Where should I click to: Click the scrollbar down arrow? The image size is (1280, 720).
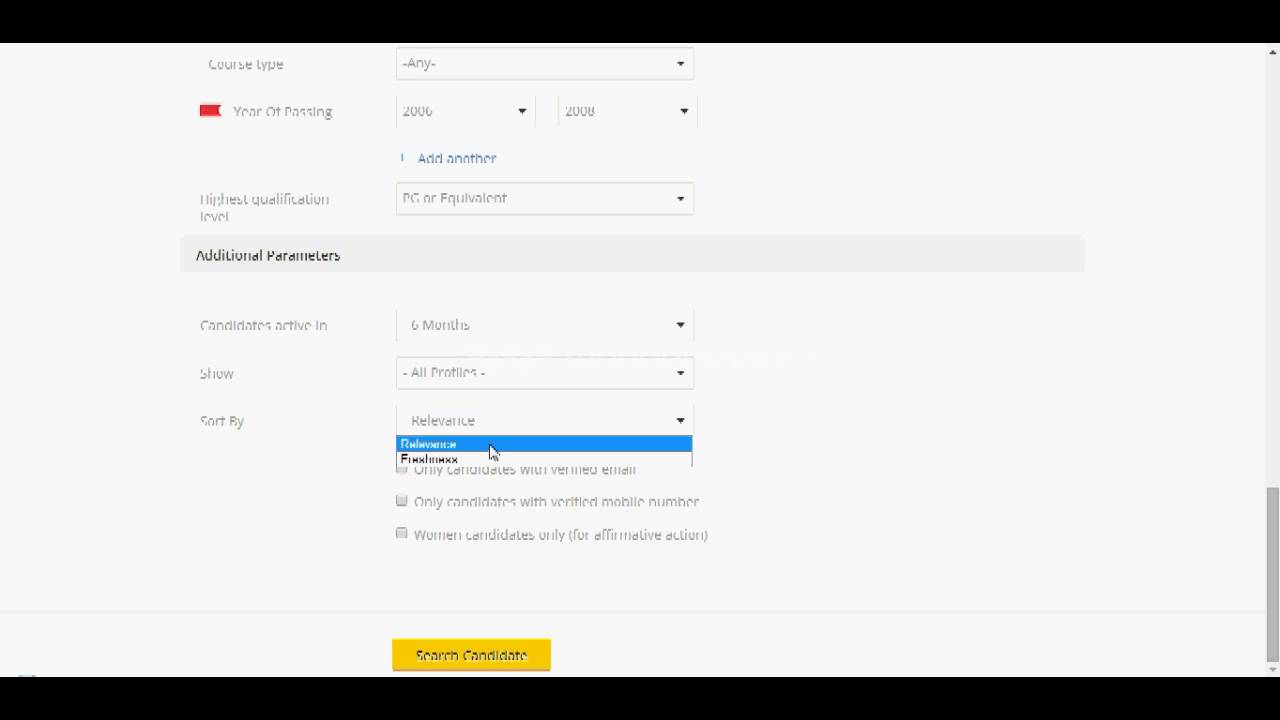pyautogui.click(x=1272, y=668)
